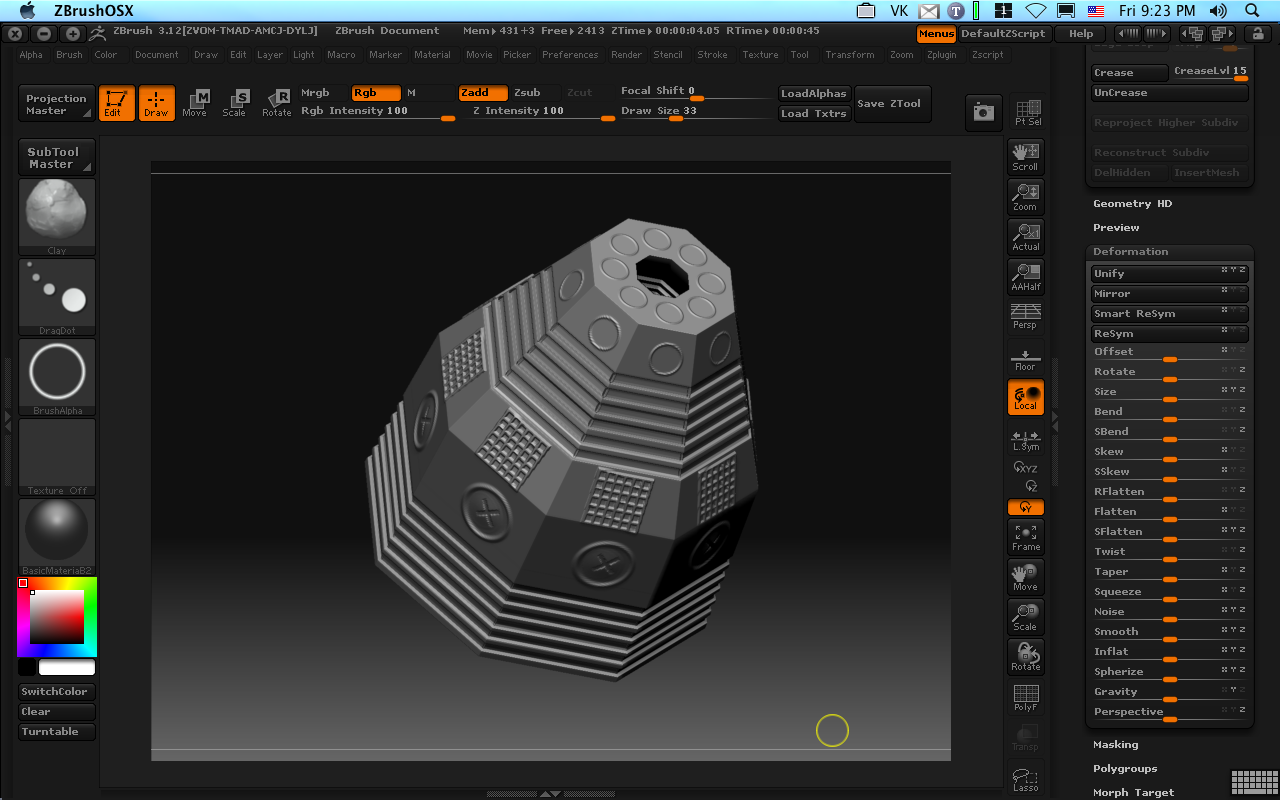Expand the Geometry HD section
The width and height of the screenshot is (1280, 800).
[x=1132, y=203]
